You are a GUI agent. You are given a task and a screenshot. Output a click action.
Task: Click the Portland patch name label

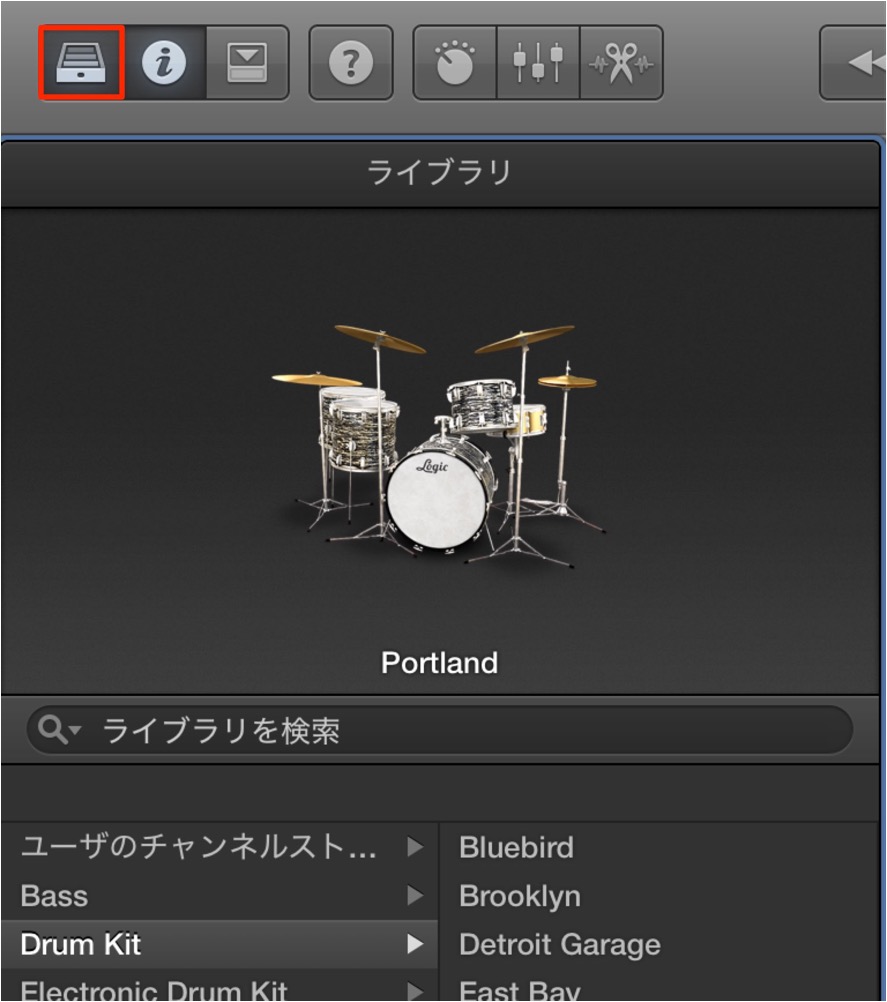[439, 663]
